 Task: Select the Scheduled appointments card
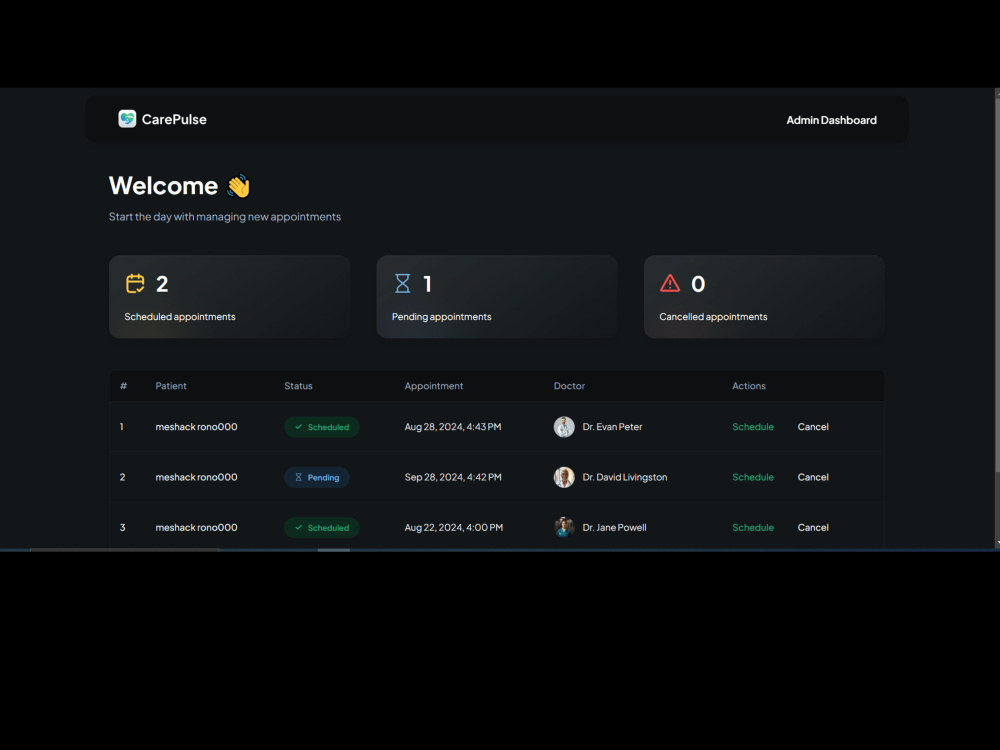(230, 297)
